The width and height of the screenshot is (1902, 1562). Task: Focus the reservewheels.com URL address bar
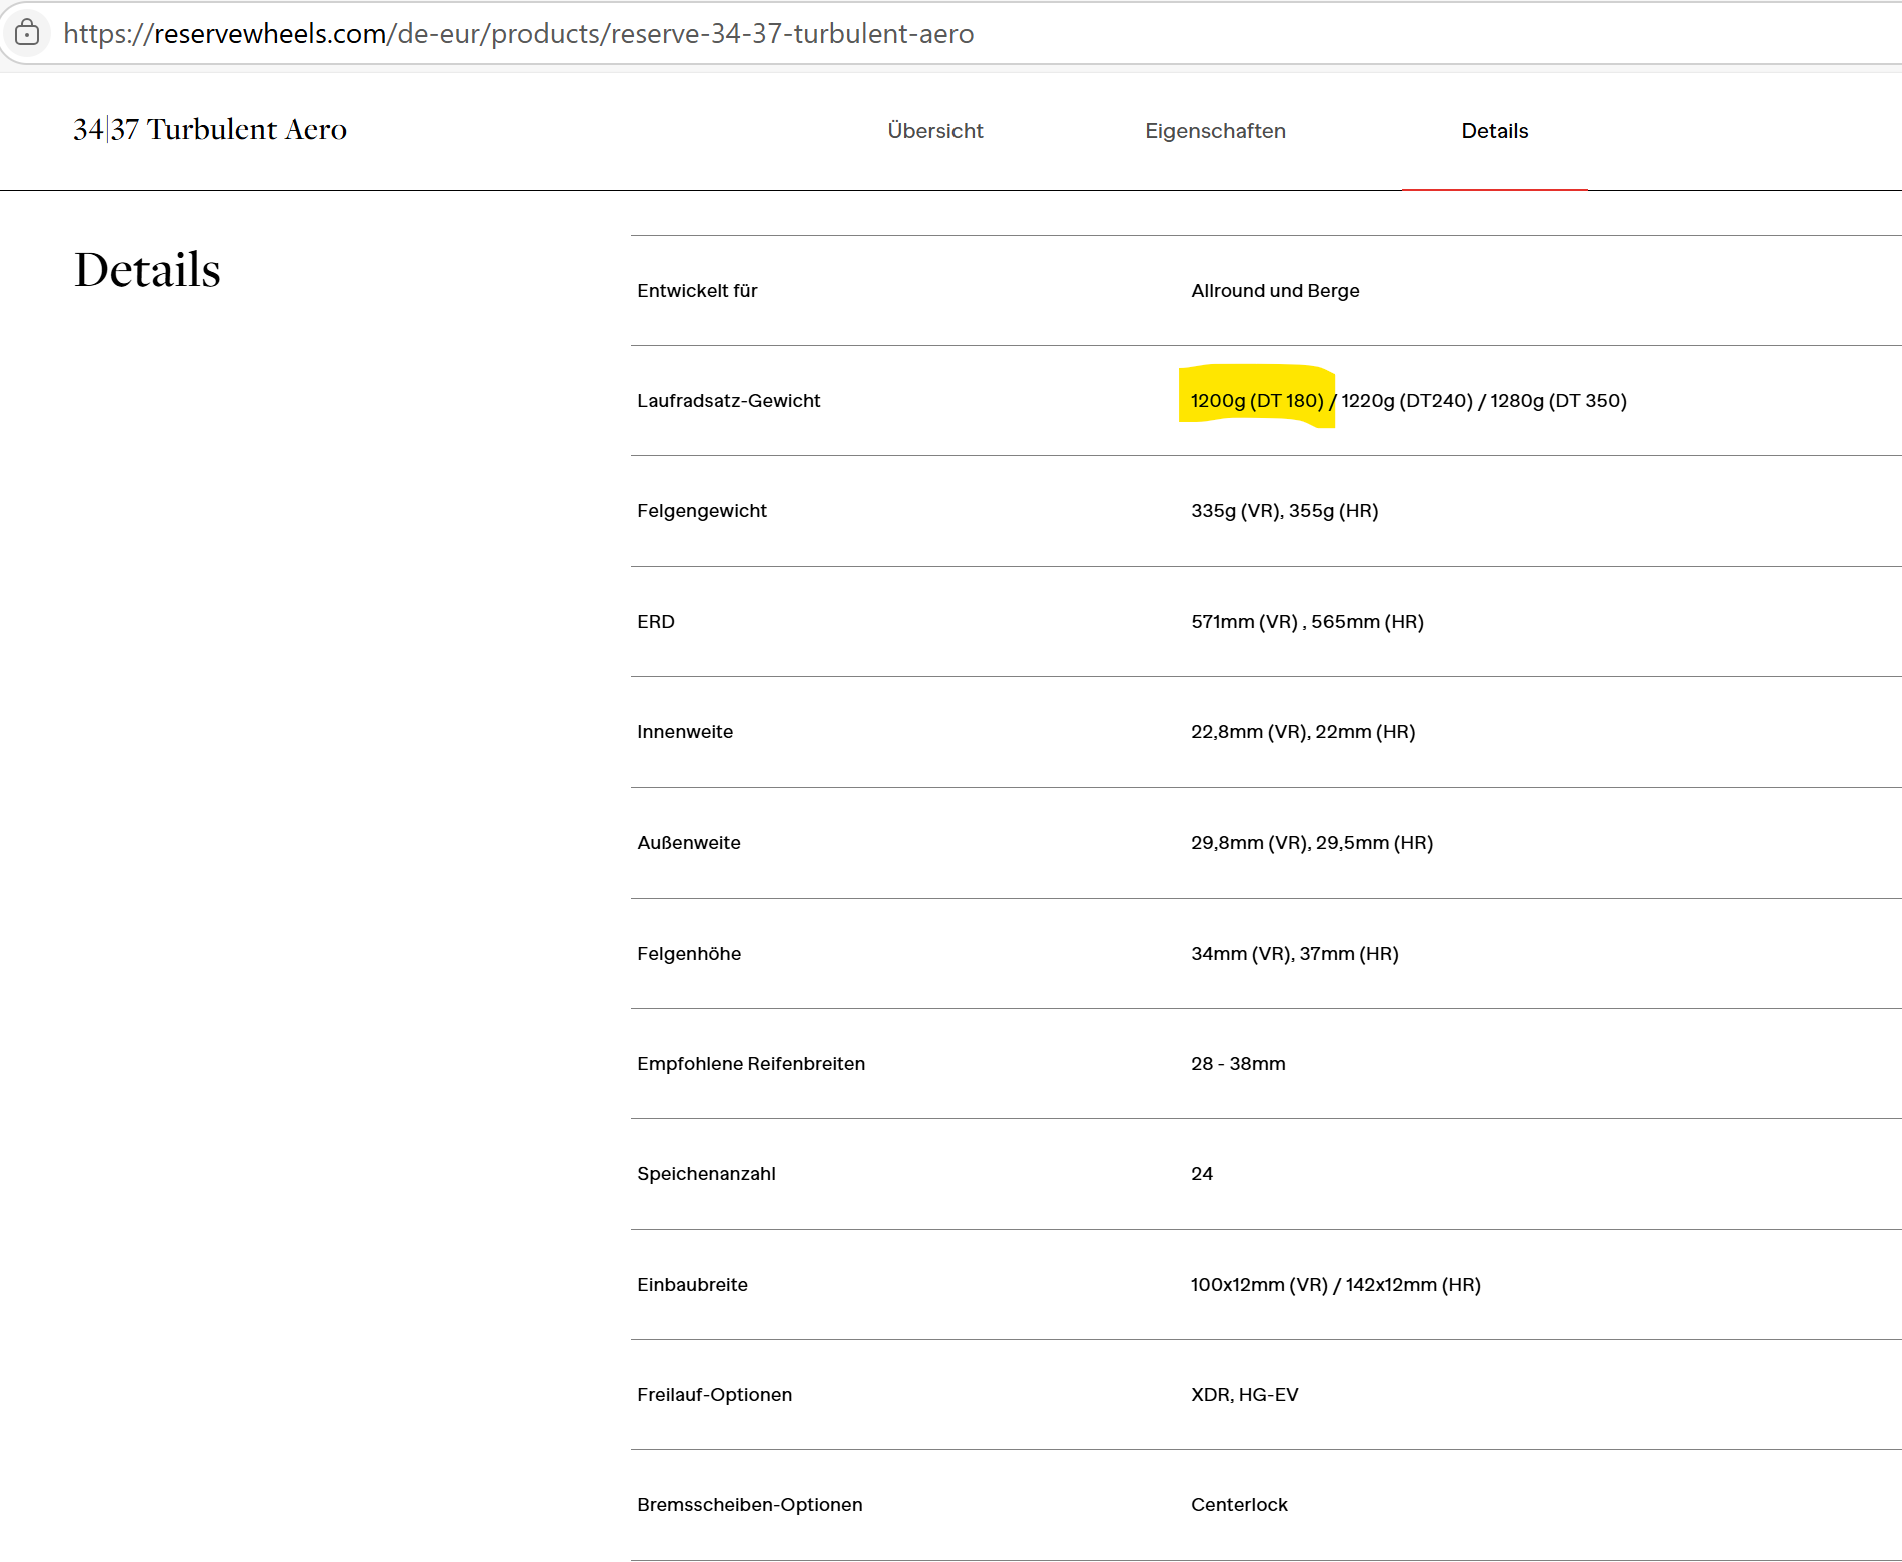[518, 34]
